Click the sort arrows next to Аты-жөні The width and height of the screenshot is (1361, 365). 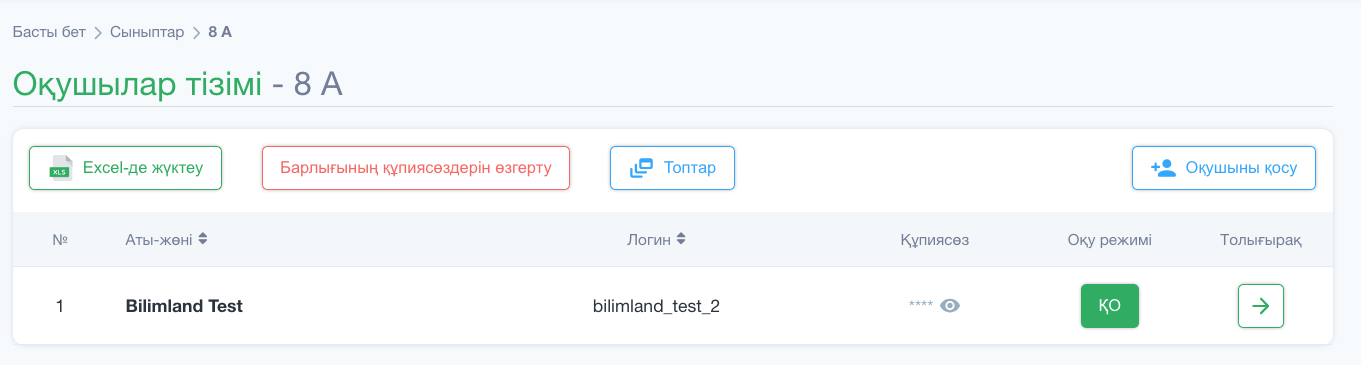(203, 239)
